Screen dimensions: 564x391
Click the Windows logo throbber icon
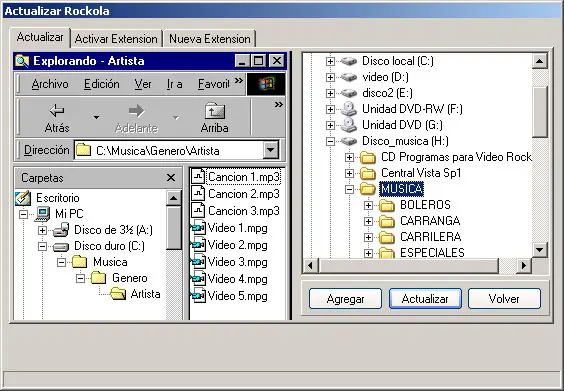[266, 84]
